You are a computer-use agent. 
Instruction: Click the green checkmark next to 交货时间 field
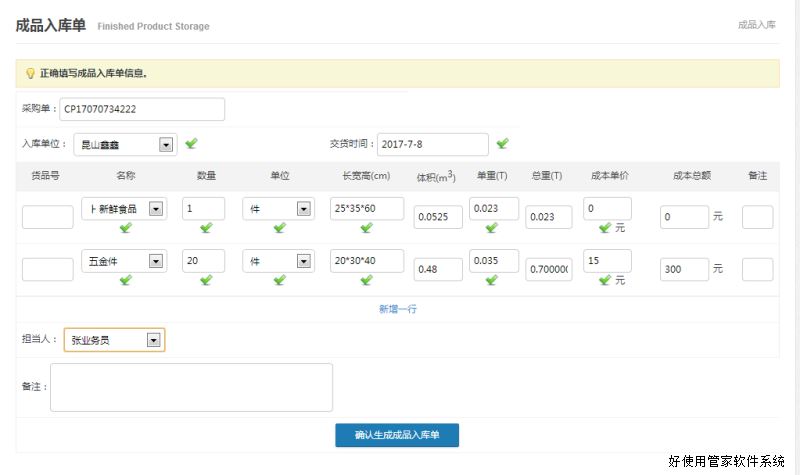click(502, 144)
